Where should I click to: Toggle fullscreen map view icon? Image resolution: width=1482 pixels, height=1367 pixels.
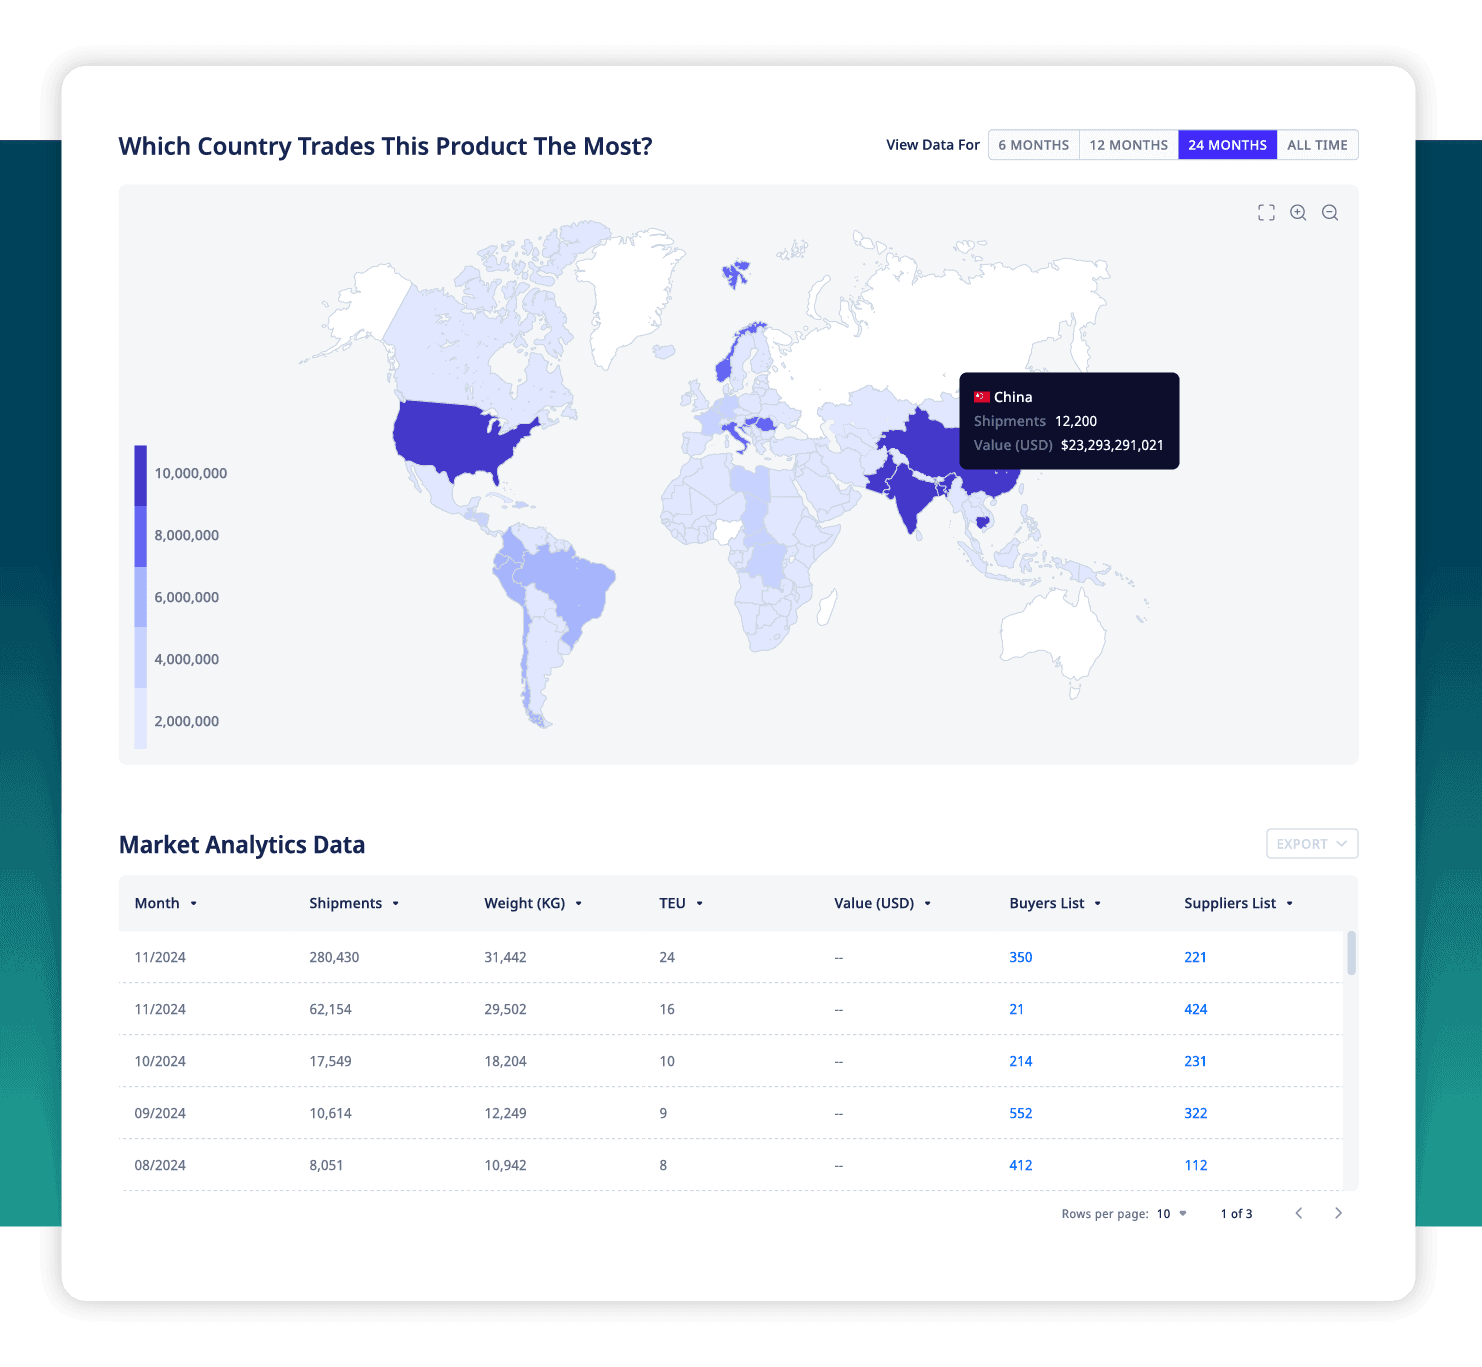tap(1266, 212)
